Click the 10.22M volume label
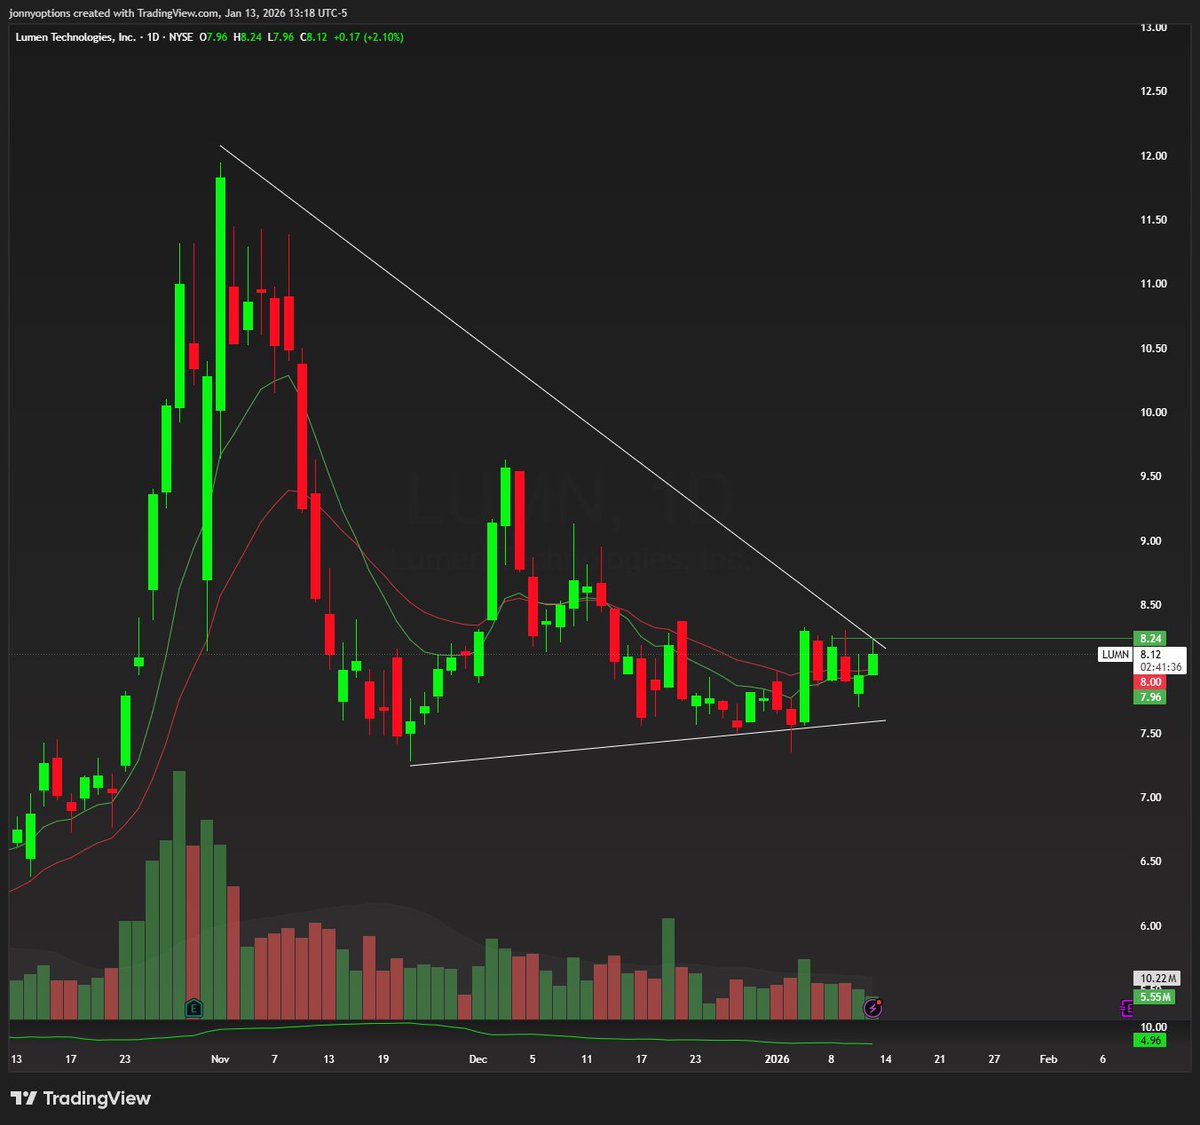This screenshot has height=1125, width=1200. [x=1157, y=978]
